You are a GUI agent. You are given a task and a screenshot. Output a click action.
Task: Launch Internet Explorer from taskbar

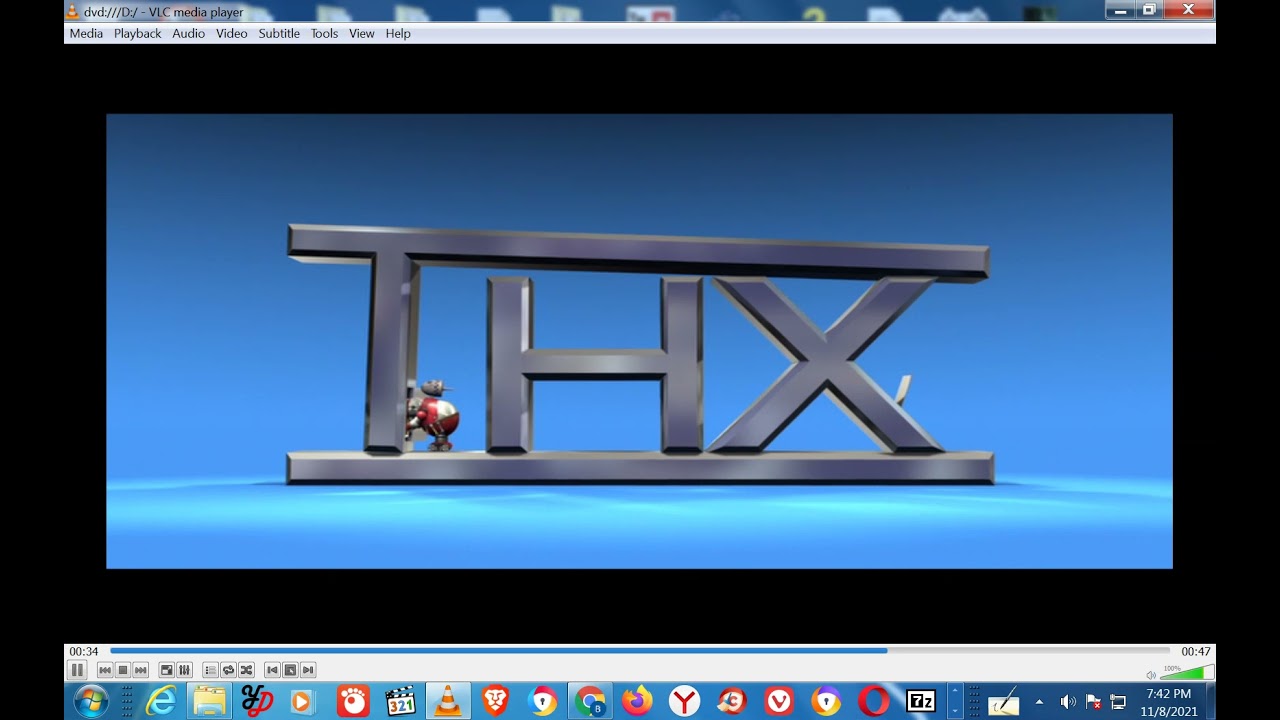tap(161, 701)
